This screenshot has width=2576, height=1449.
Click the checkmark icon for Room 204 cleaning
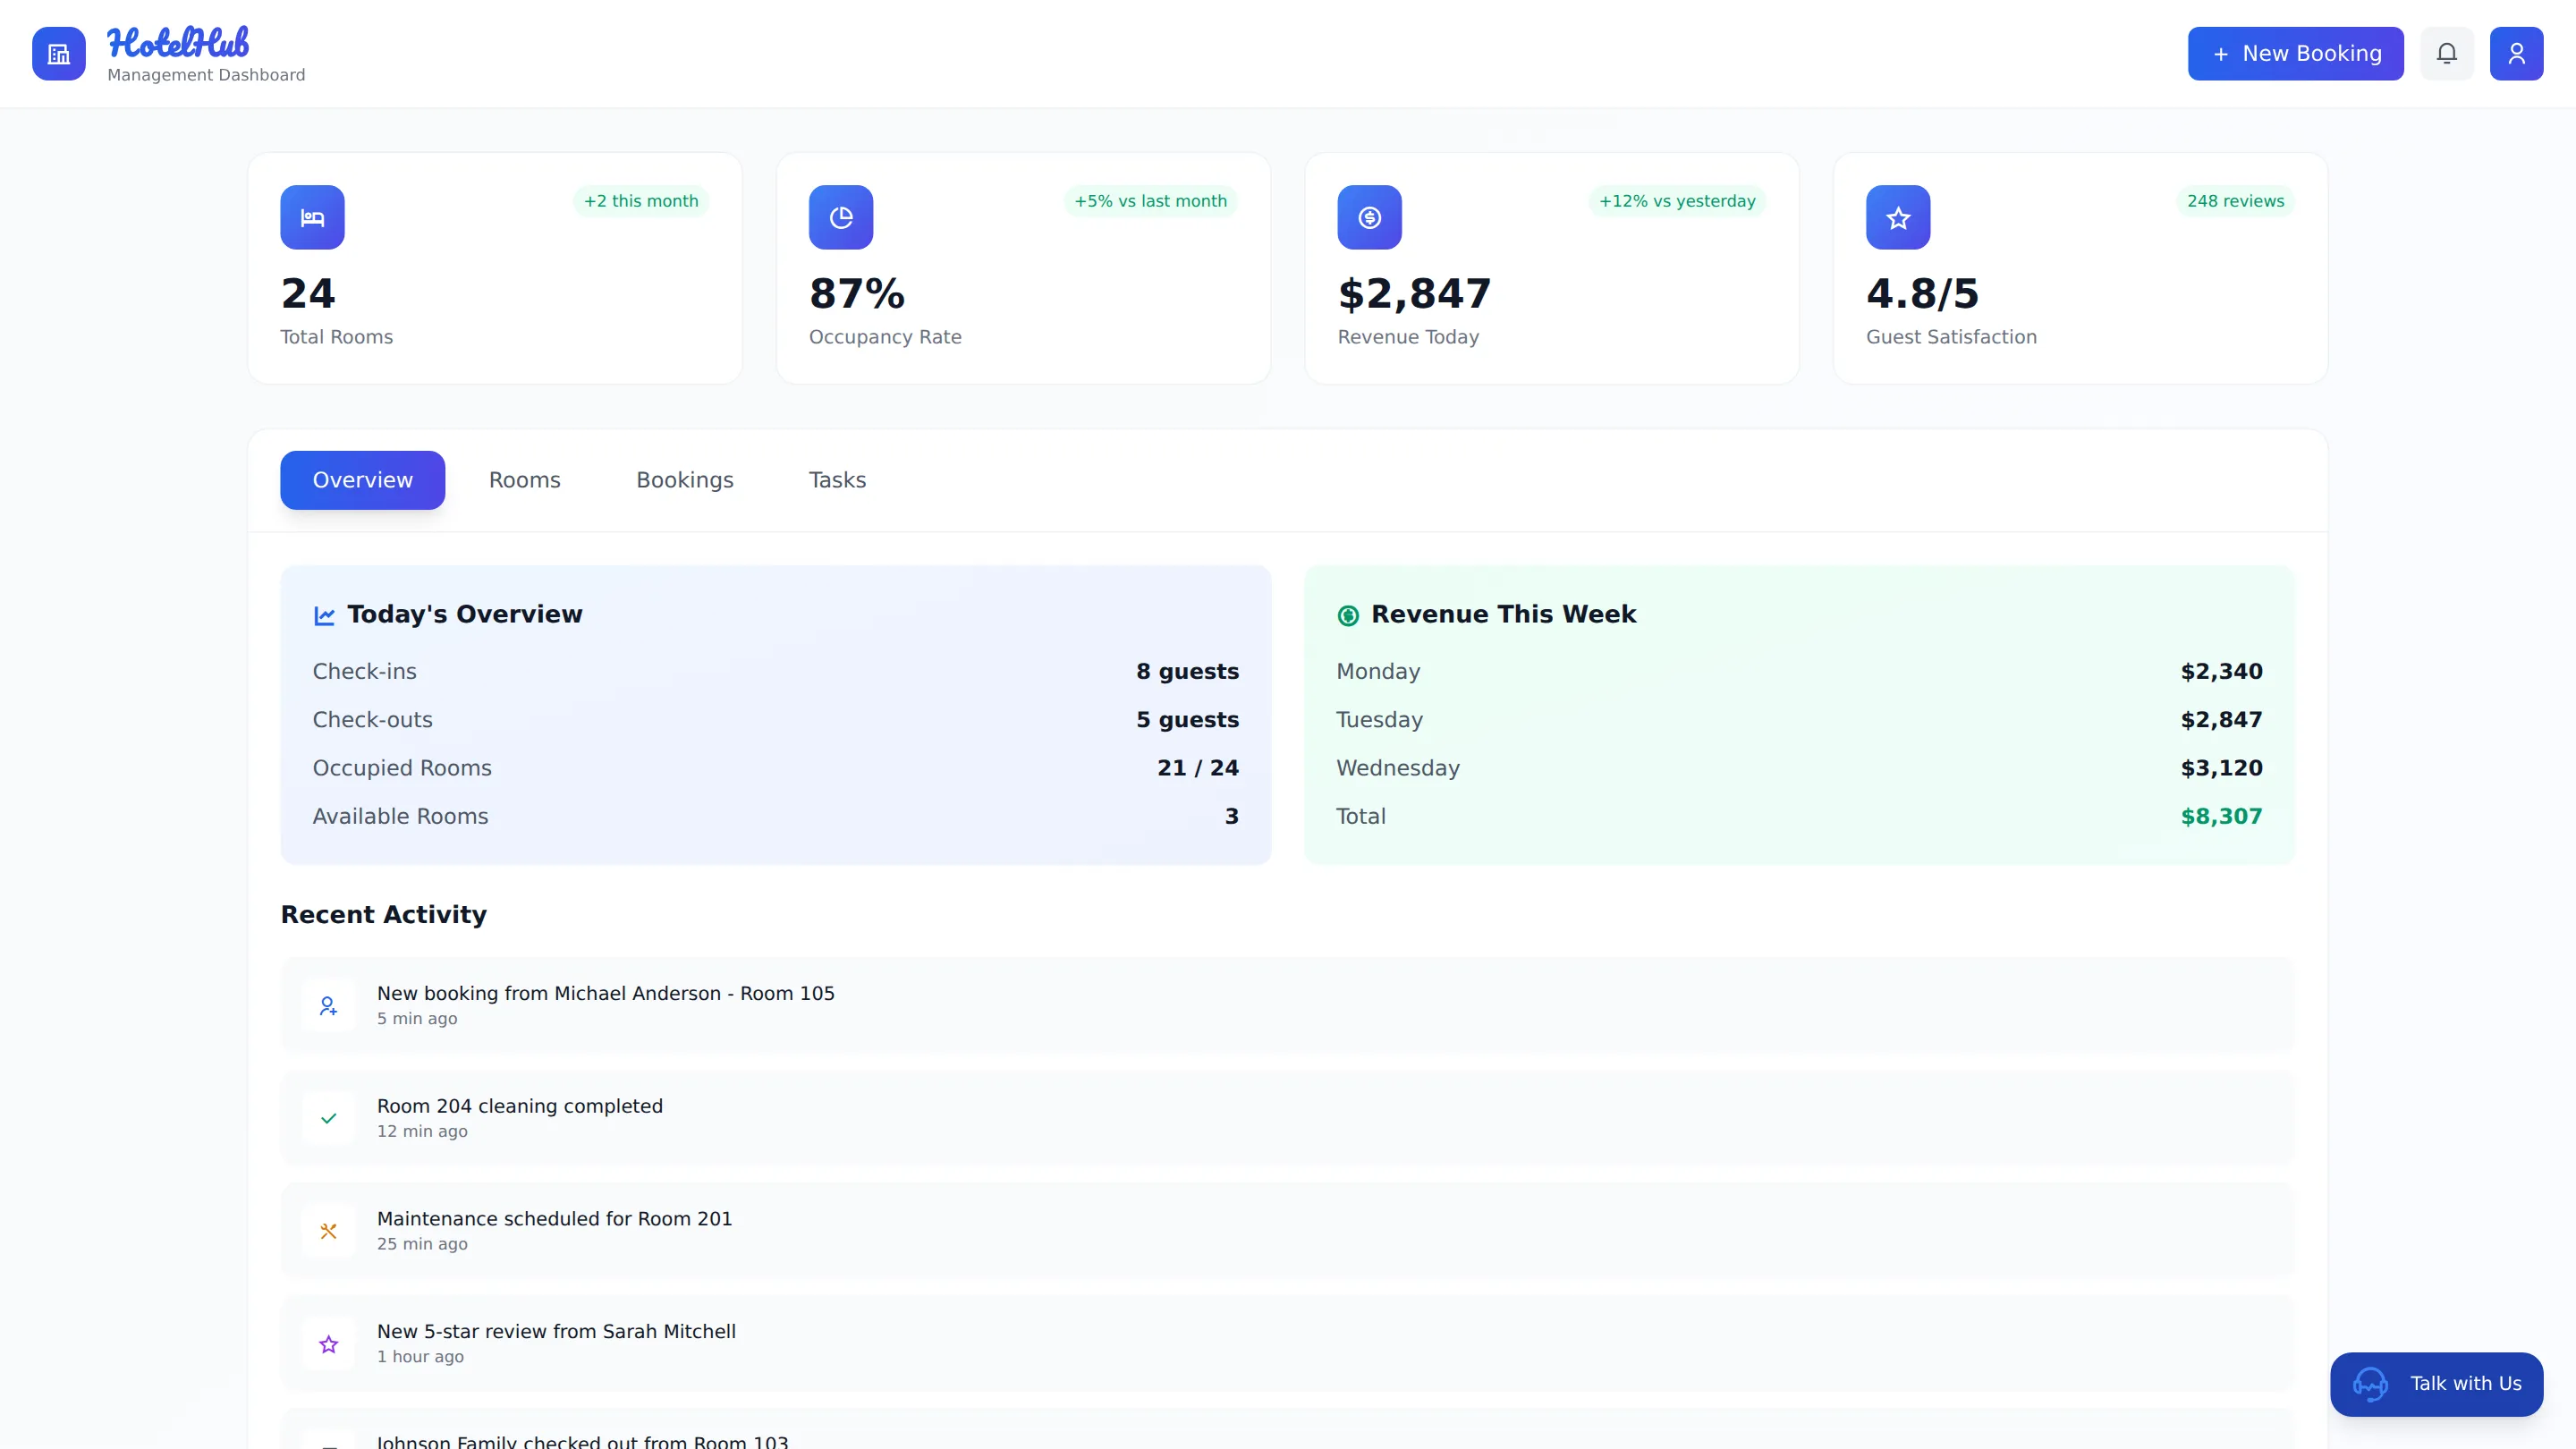tap(328, 1118)
